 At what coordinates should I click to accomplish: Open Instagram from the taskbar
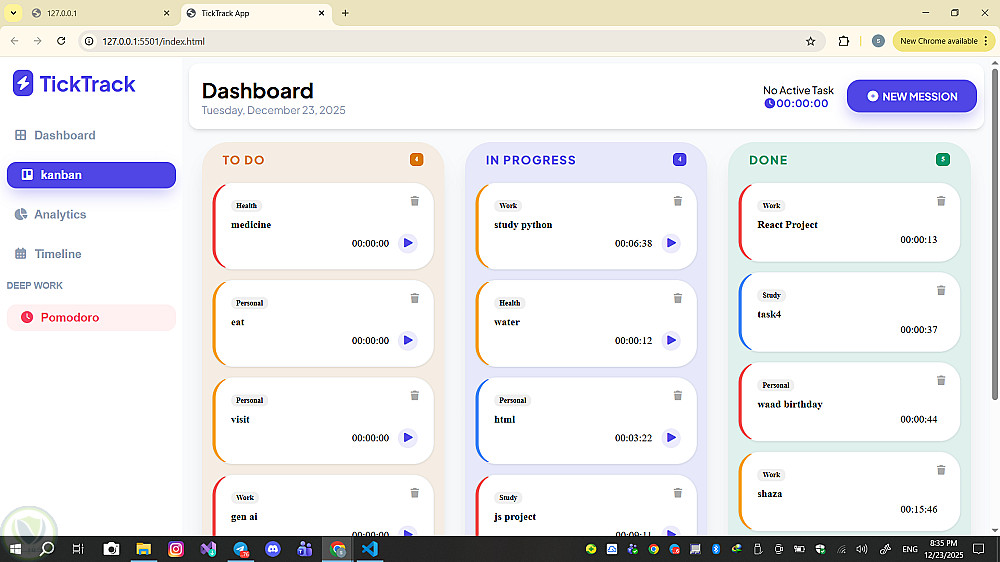coord(176,549)
